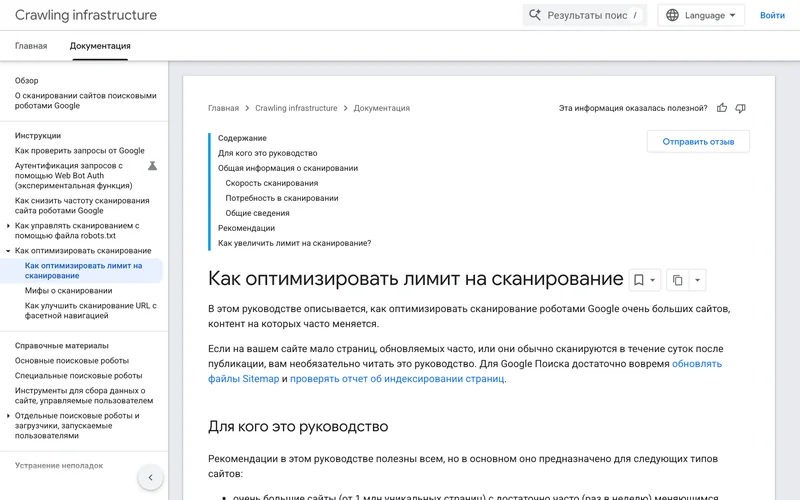Jump to 'Потребность в сканировании' in contents
Image resolution: width=800 pixels, height=500 pixels.
(282, 198)
